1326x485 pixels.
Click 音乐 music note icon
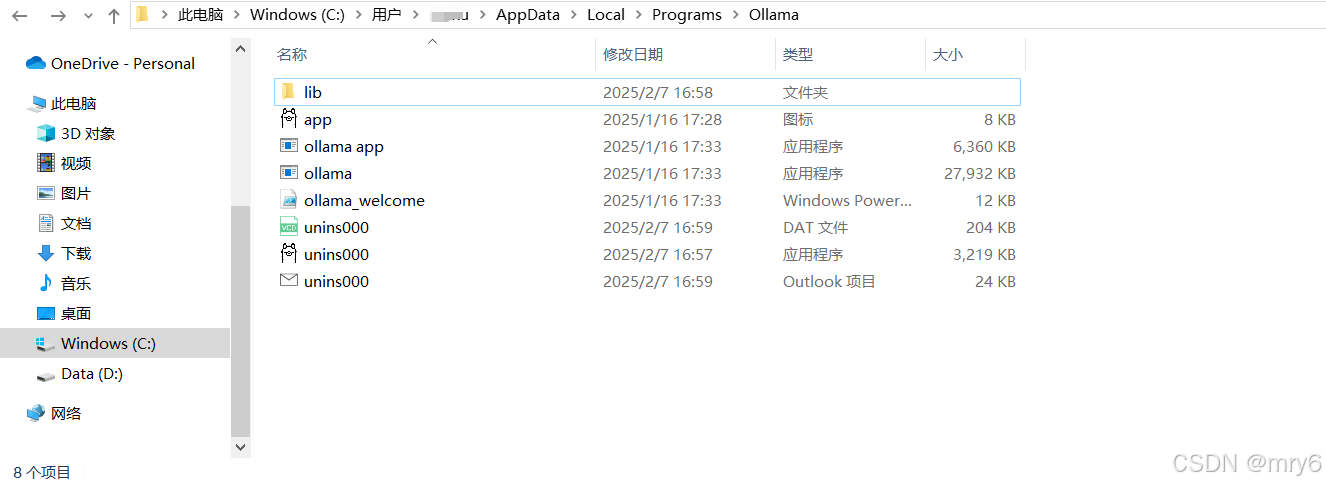[46, 283]
